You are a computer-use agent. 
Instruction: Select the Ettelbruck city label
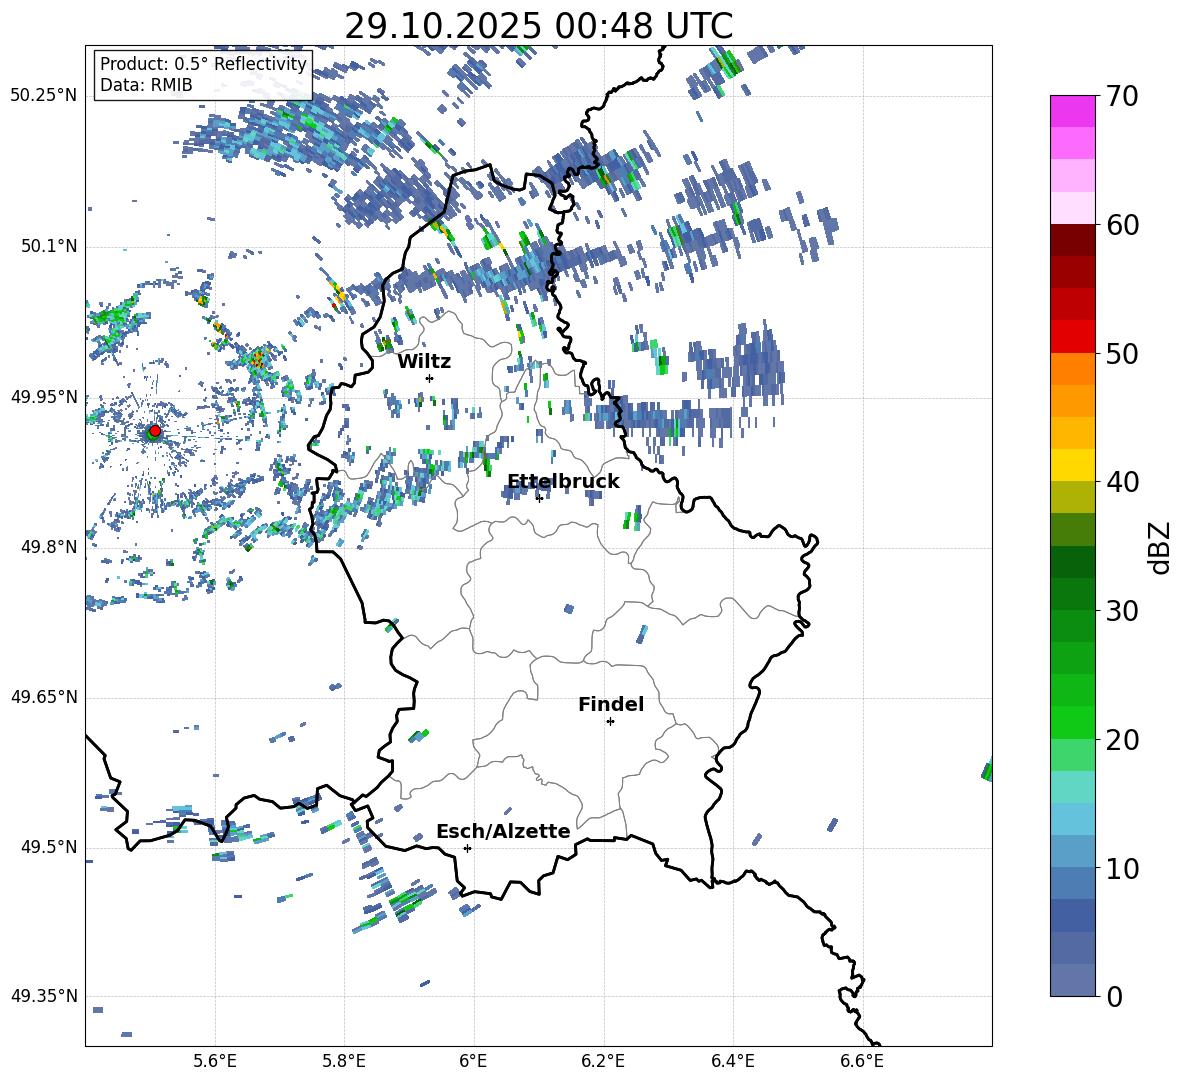[x=563, y=482]
